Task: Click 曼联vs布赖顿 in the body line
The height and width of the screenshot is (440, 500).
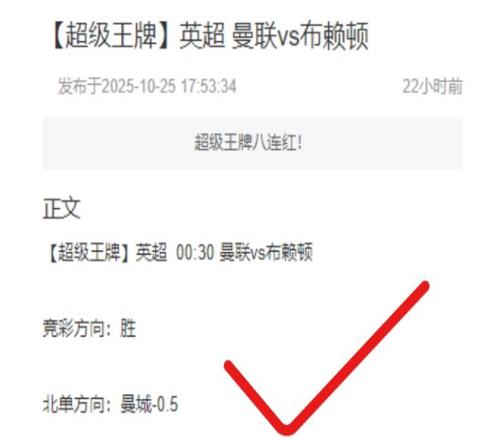Action: pos(266,252)
